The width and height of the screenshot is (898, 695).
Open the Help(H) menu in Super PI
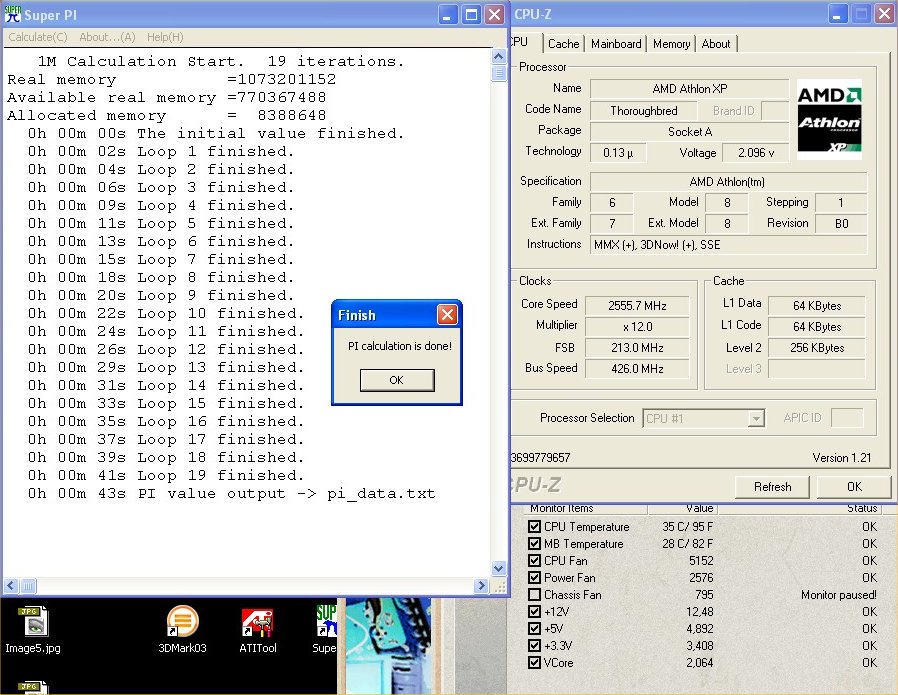pyautogui.click(x=165, y=37)
